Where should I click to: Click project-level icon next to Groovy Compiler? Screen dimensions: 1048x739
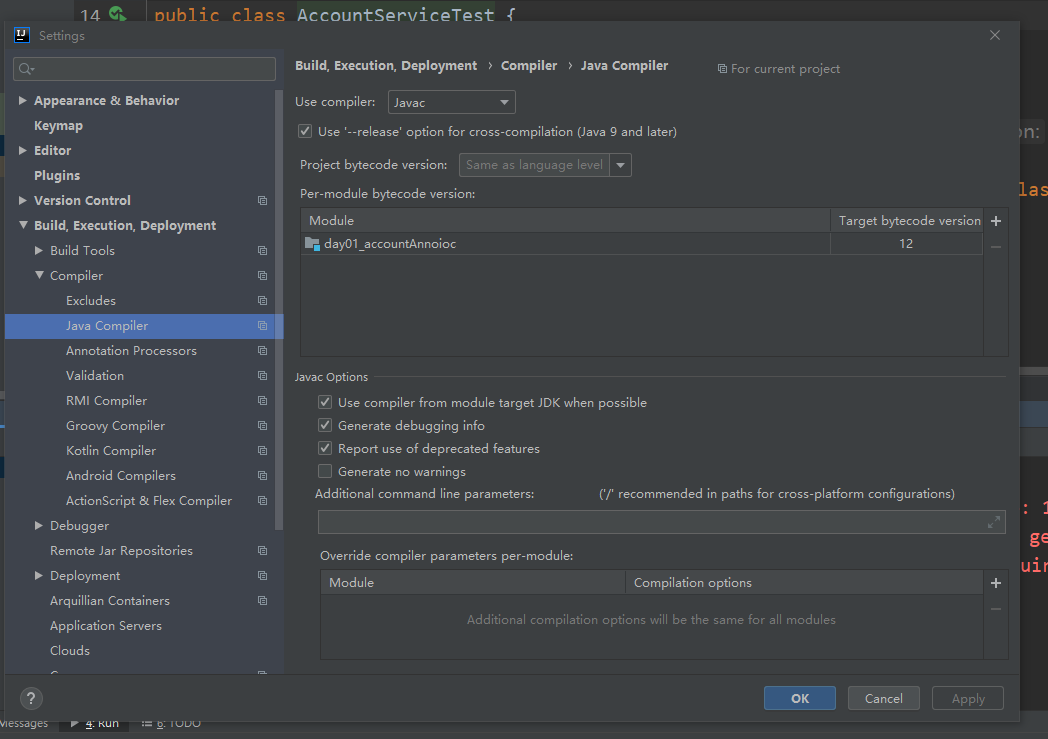263,426
